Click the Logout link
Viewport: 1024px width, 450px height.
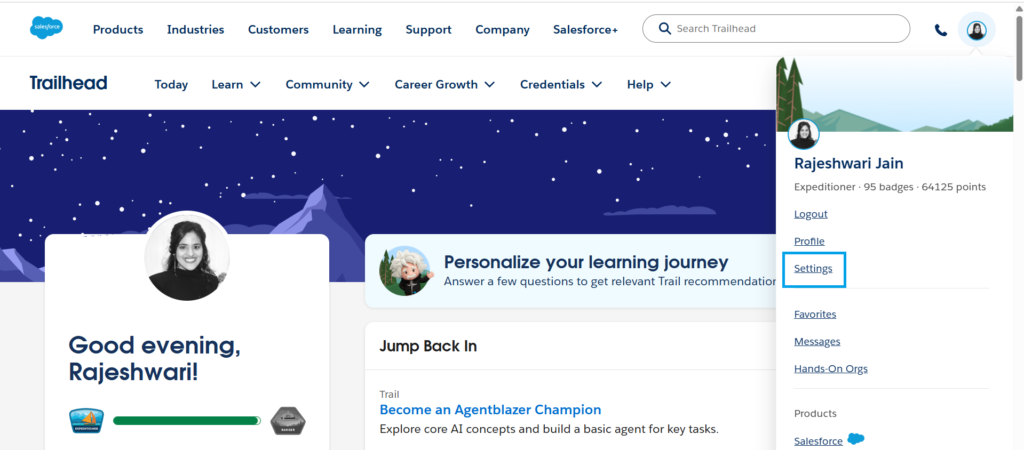point(811,214)
